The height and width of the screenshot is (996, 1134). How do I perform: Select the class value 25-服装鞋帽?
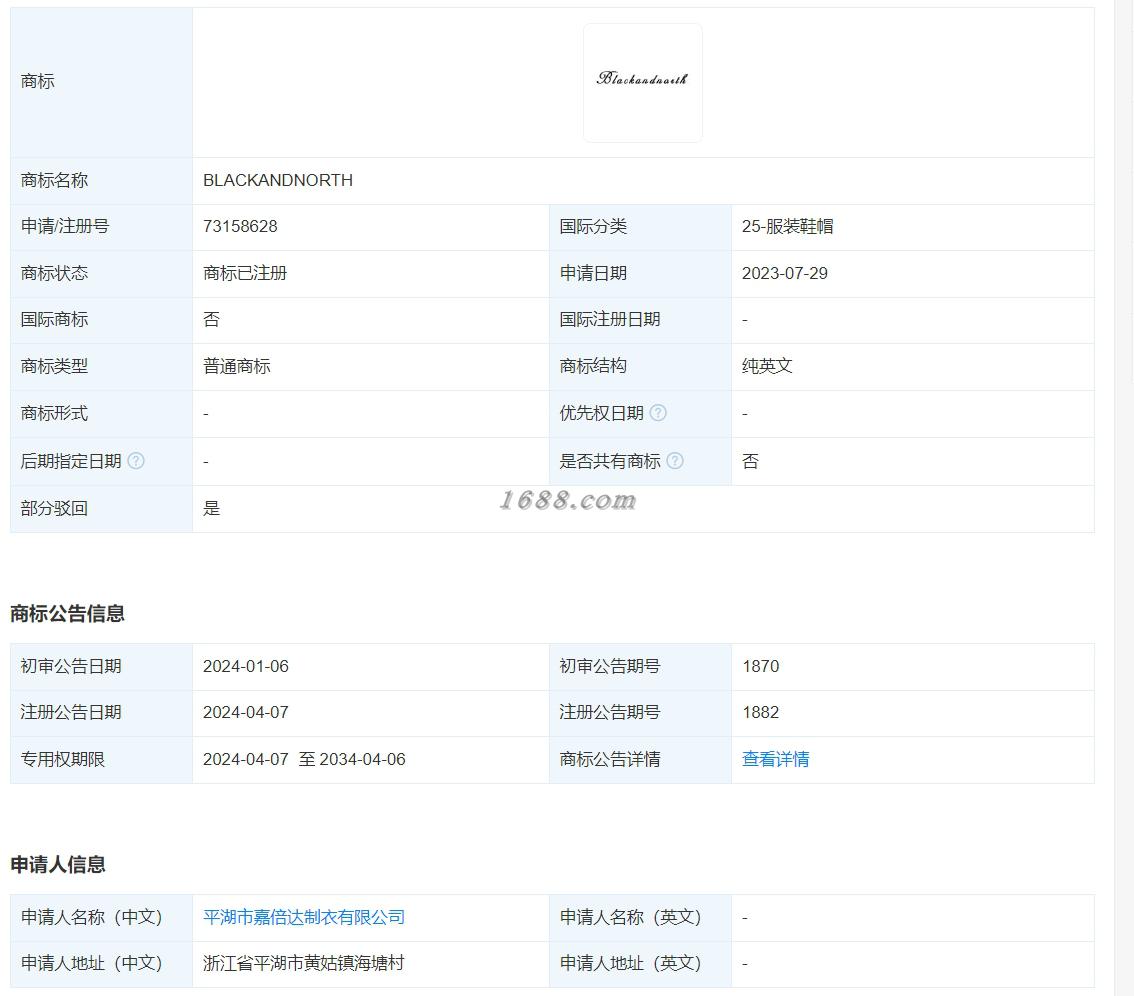click(x=788, y=226)
